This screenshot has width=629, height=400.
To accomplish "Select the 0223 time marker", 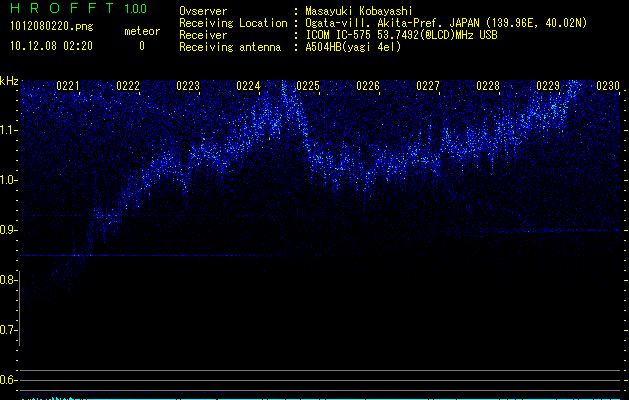I will (x=188, y=86).
